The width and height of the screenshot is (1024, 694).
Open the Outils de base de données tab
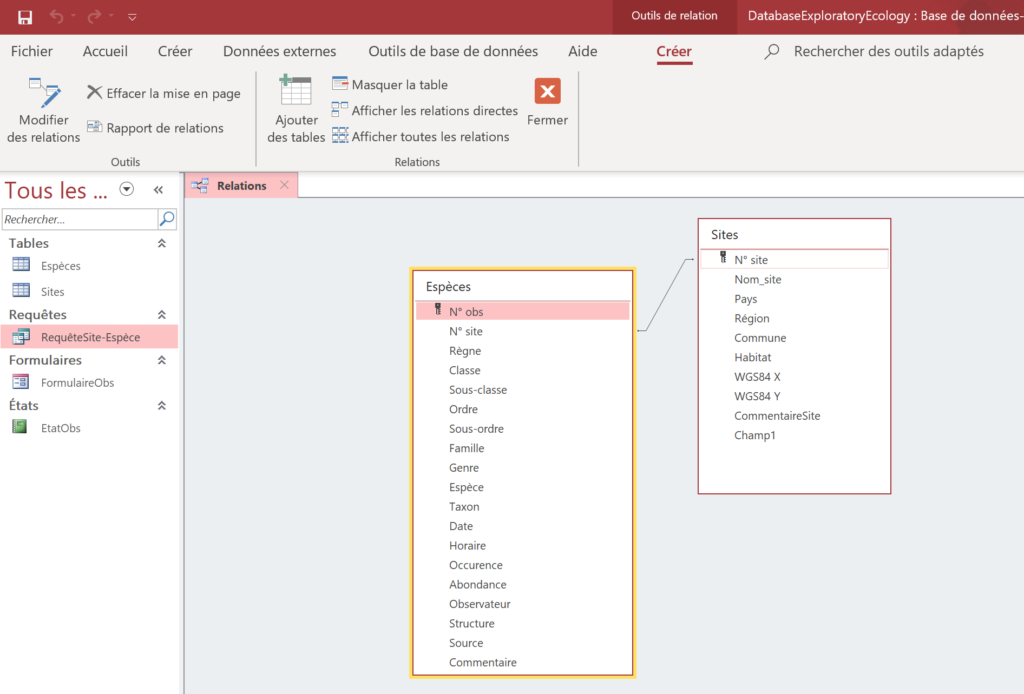pos(453,52)
